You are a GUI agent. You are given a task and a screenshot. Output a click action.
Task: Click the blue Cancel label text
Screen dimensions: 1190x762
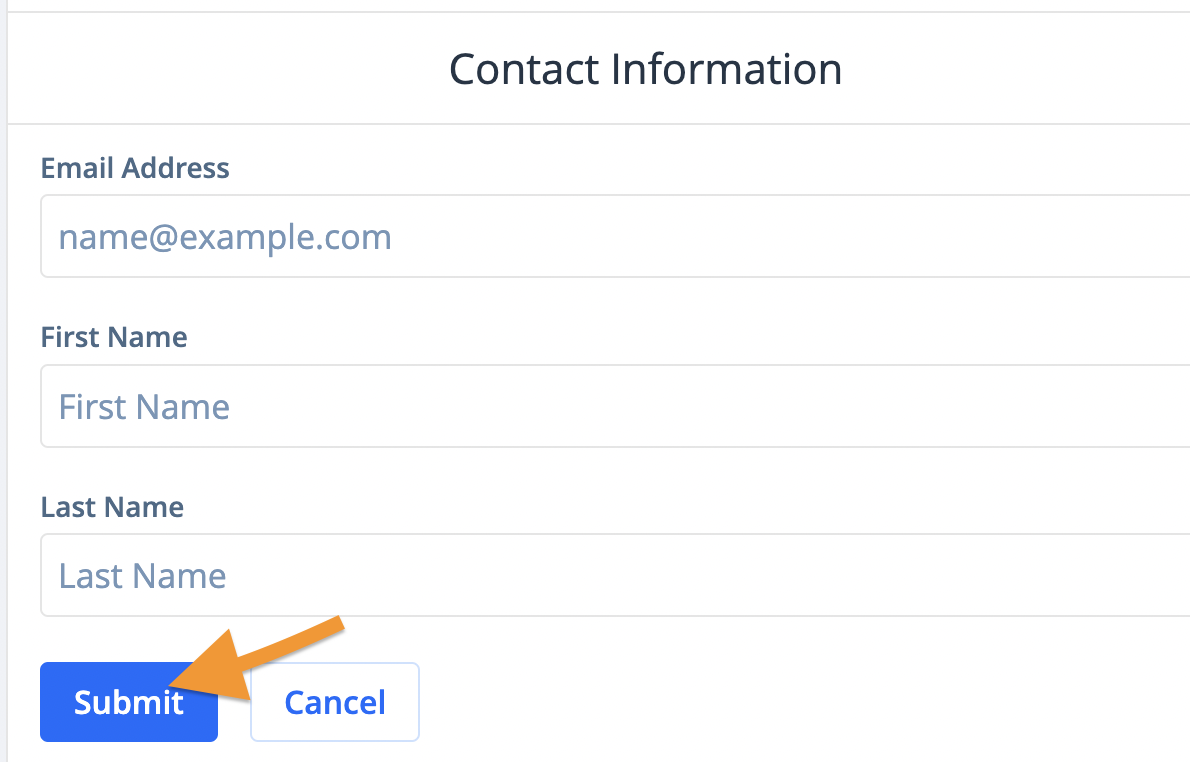coord(335,702)
